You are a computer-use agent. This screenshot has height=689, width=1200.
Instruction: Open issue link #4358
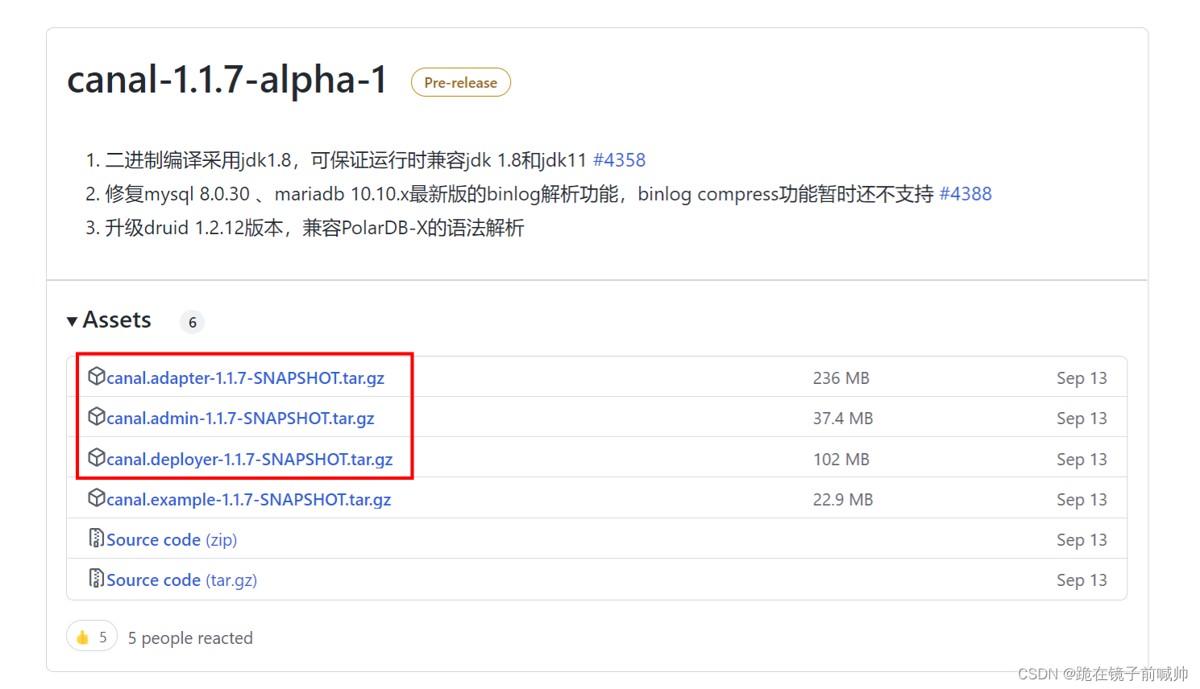coord(619,160)
